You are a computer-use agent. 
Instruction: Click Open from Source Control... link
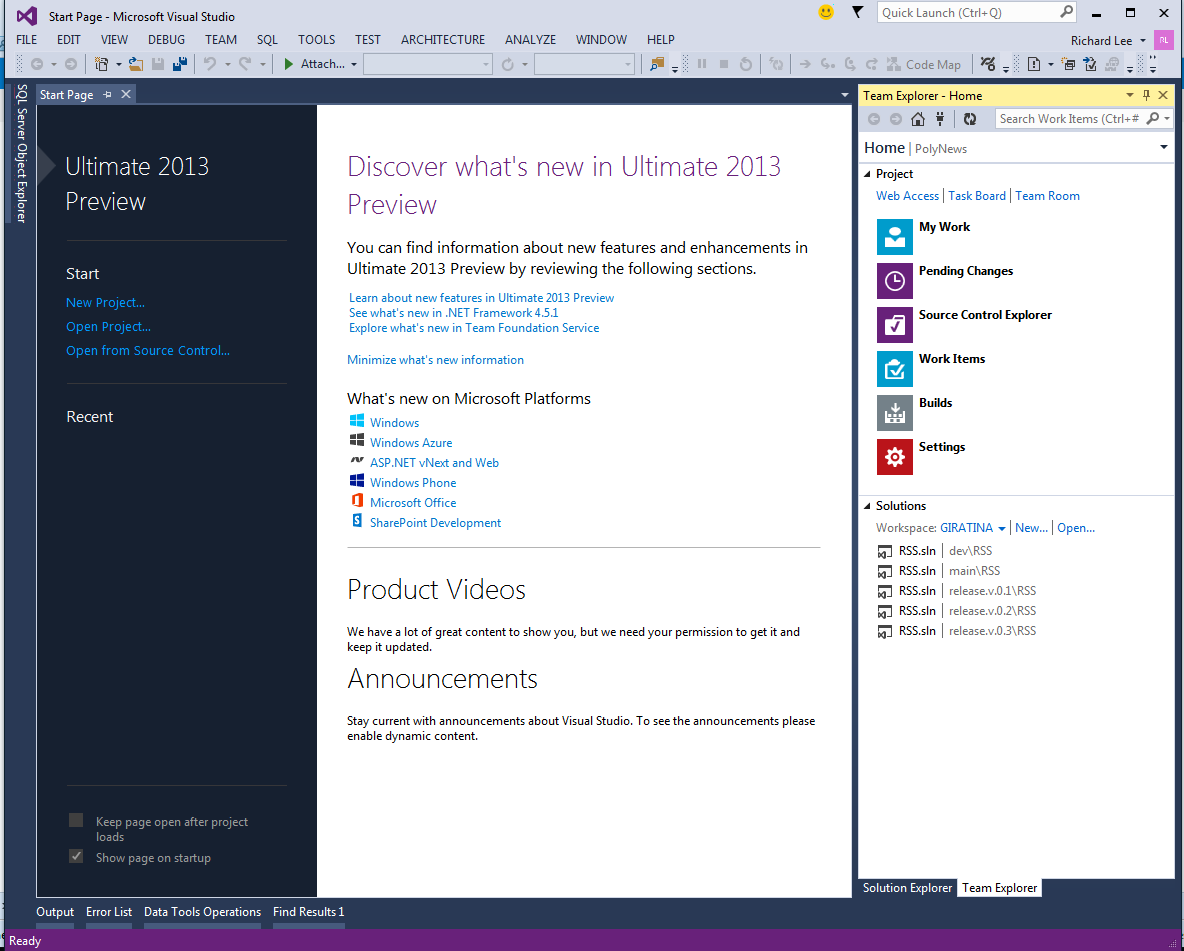148,350
